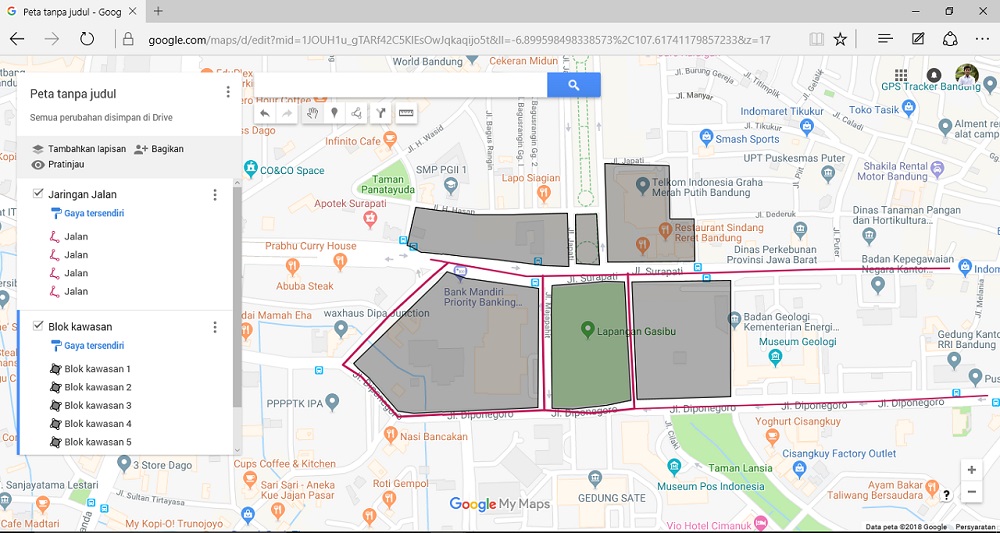Click Pratinjau eye preview option
This screenshot has height=533, width=1000.
click(x=59, y=164)
